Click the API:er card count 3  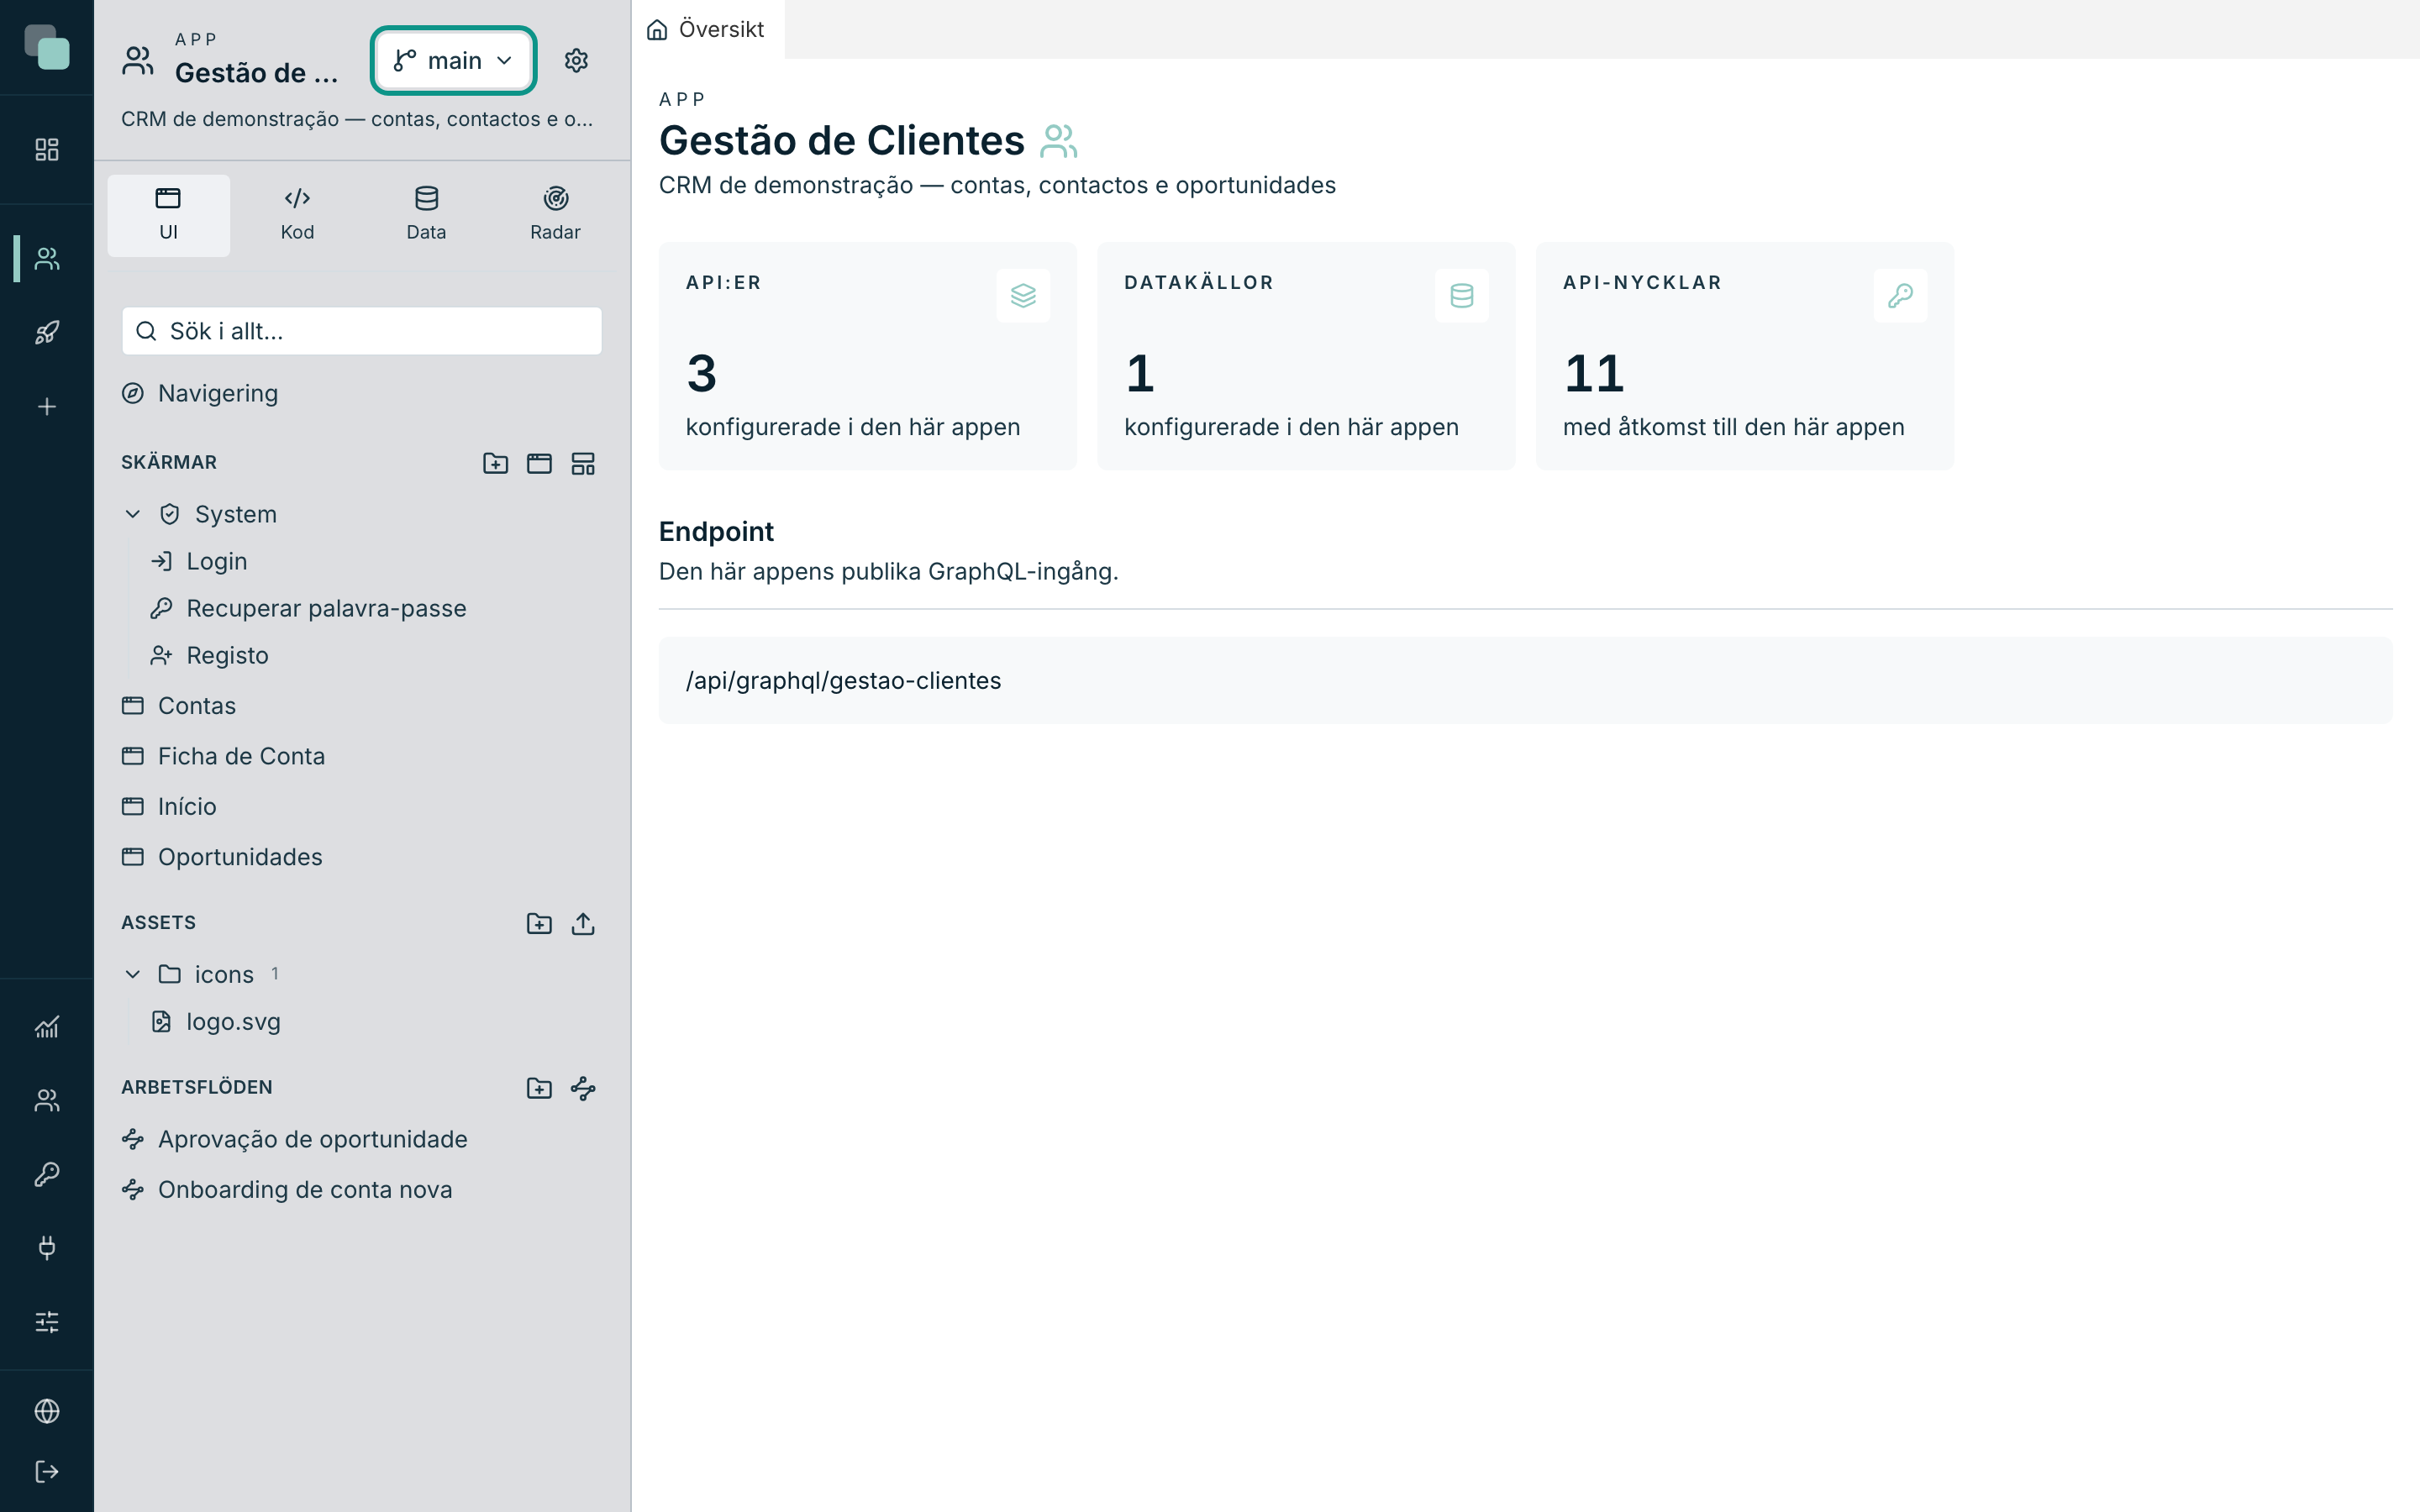tap(701, 374)
